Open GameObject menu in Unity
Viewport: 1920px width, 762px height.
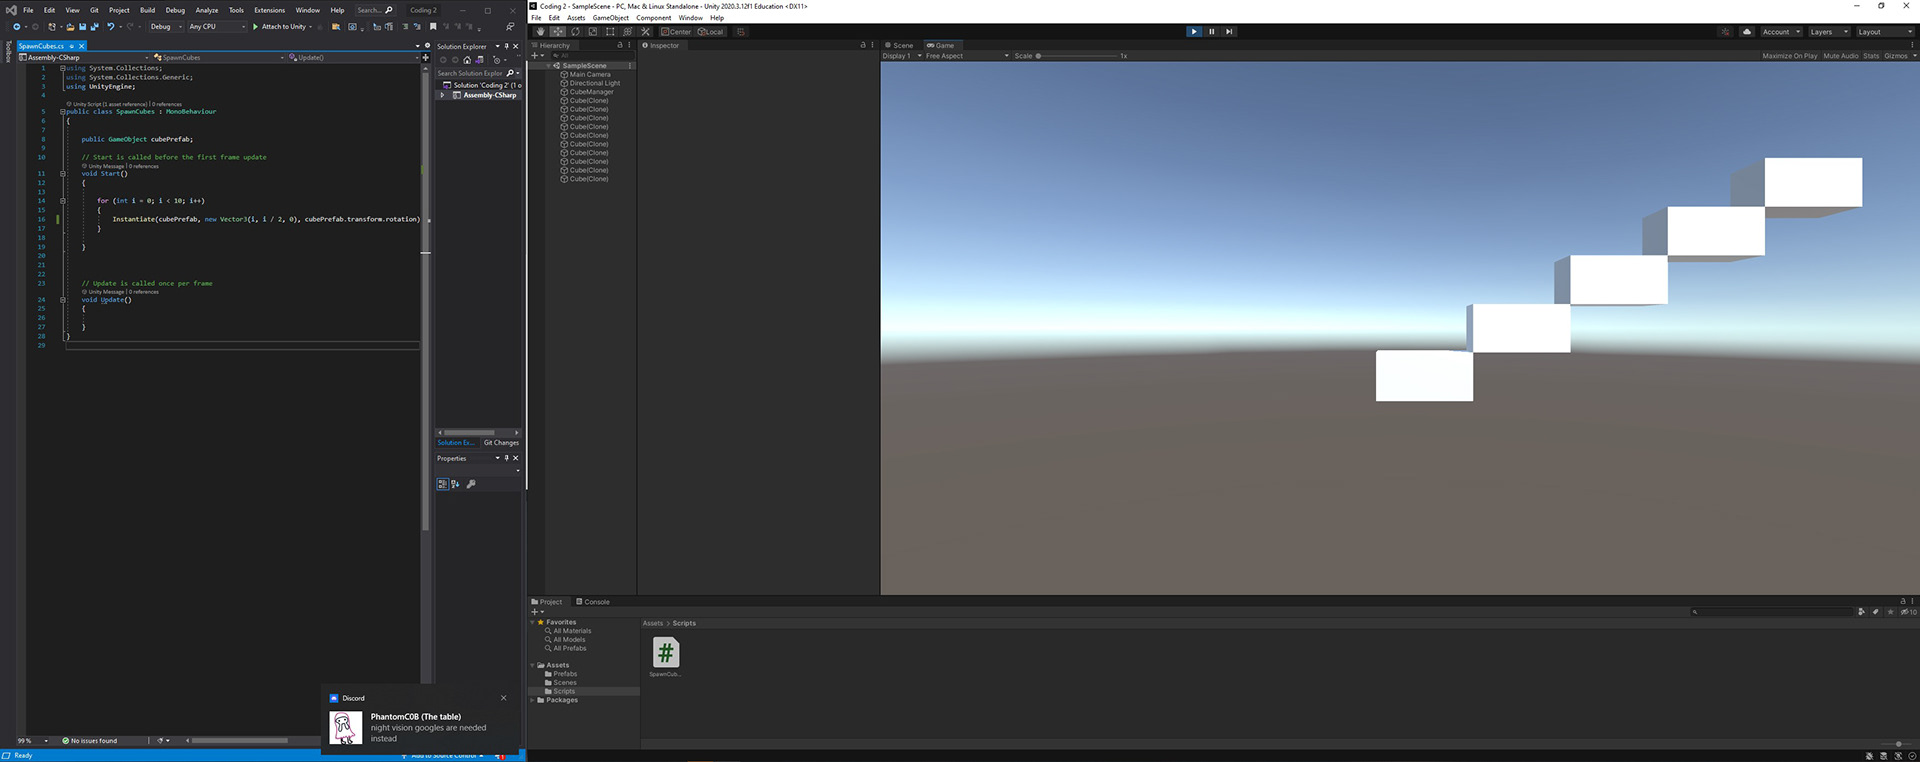[x=610, y=18]
